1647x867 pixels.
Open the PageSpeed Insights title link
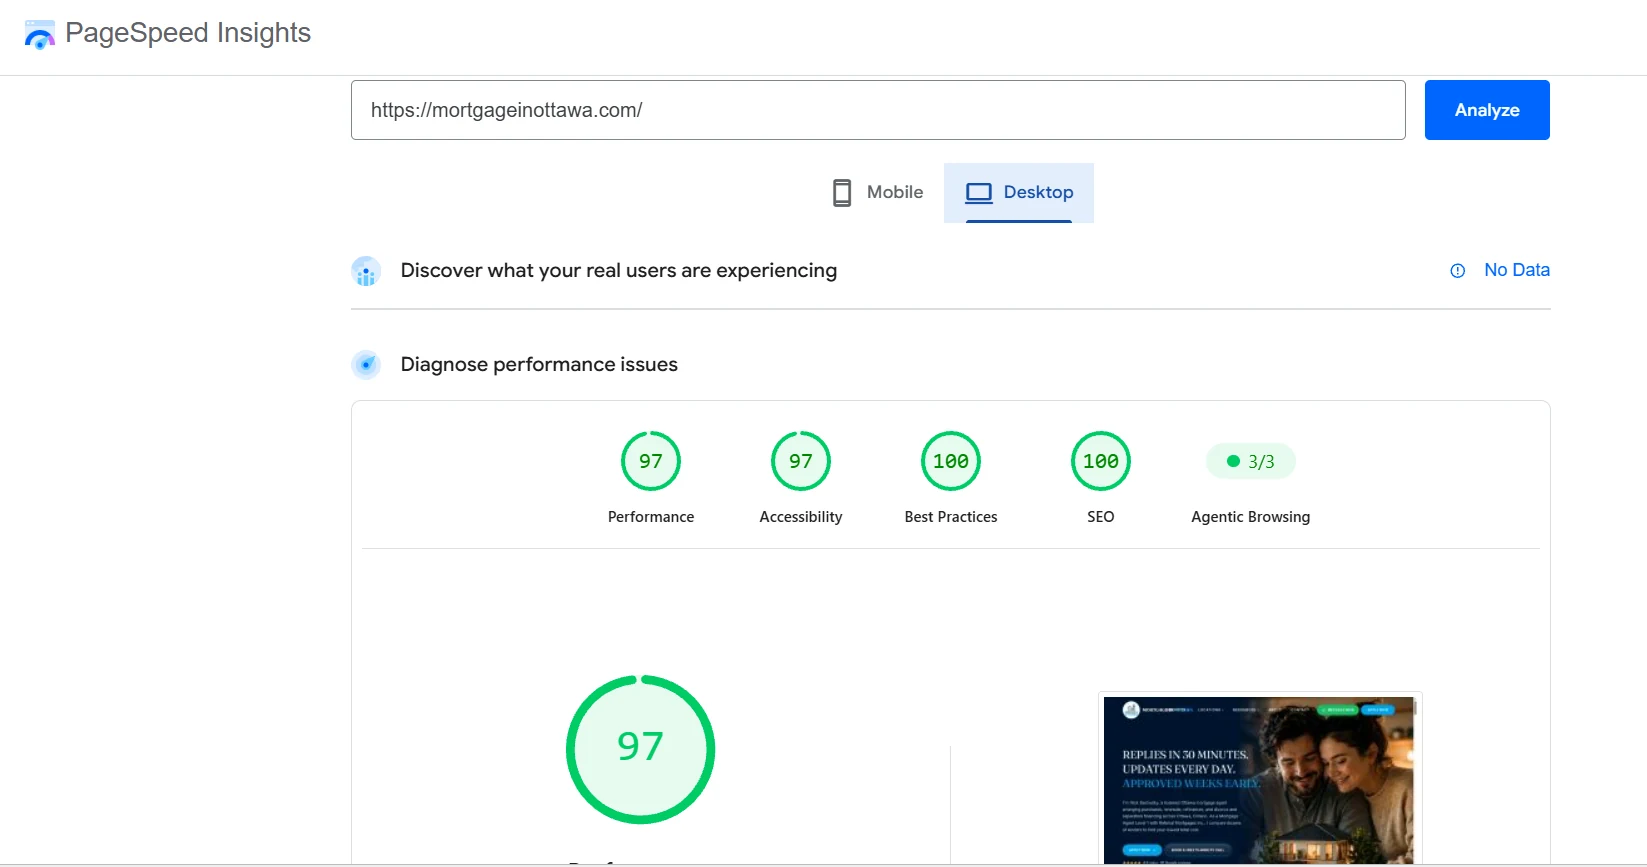(x=188, y=33)
